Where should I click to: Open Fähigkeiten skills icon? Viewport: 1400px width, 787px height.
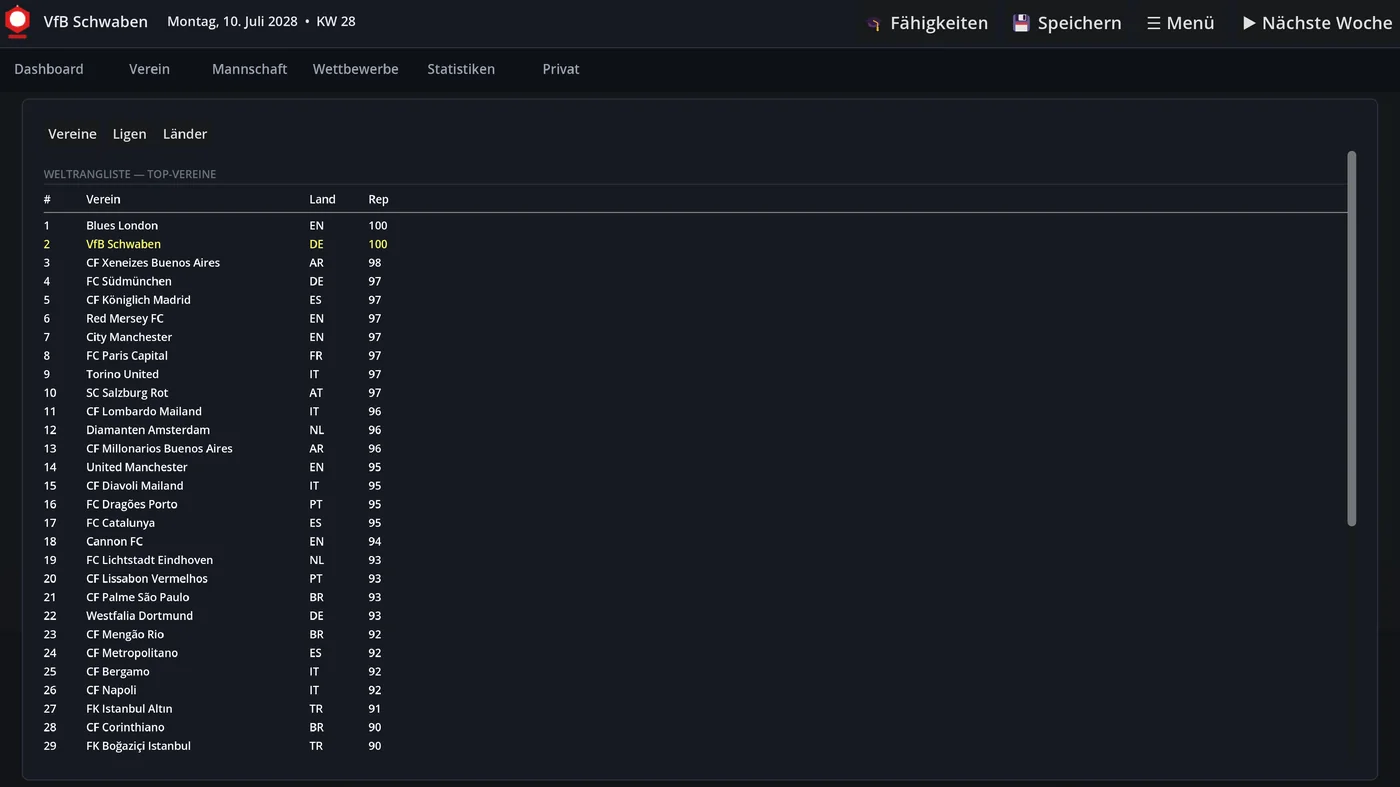coord(873,23)
